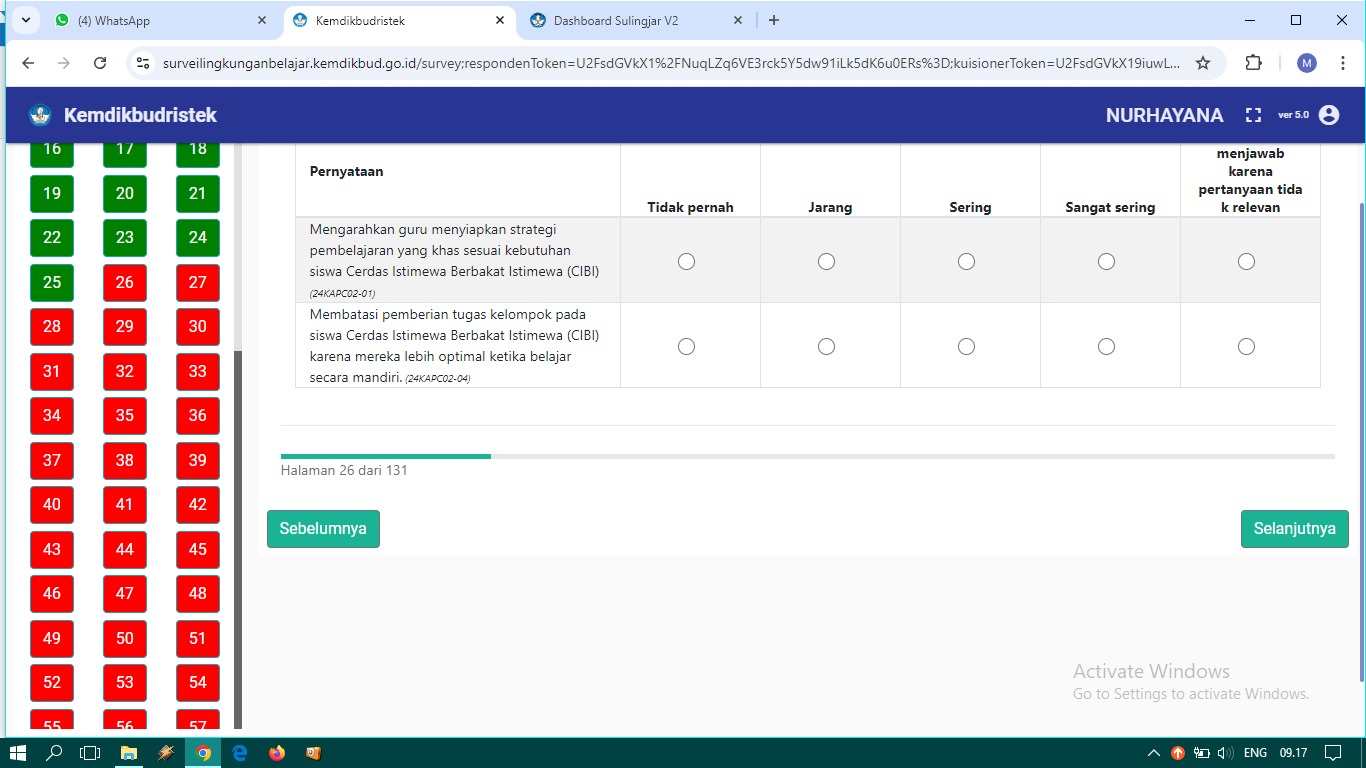Expand the hidden system tray icons chevron
1366x768 pixels.
[1153, 753]
